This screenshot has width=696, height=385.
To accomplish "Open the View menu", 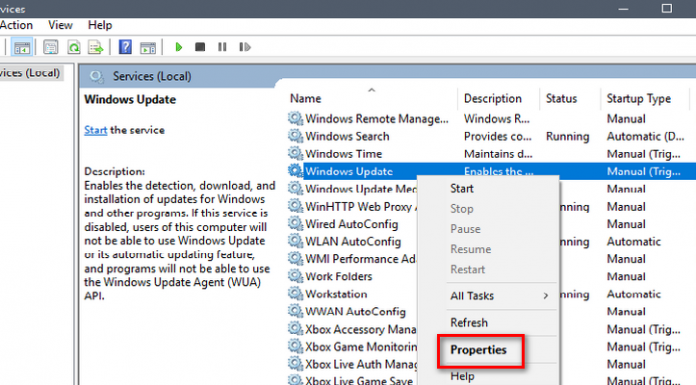I will click(x=60, y=25).
